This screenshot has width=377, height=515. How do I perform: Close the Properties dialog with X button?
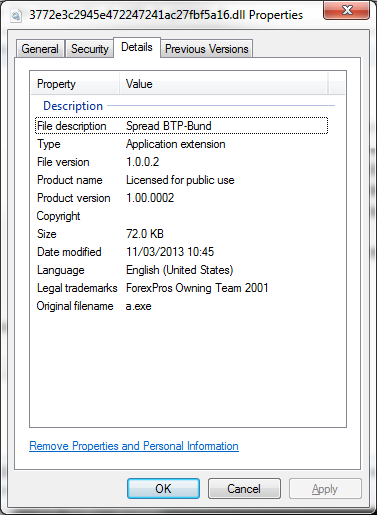346,10
